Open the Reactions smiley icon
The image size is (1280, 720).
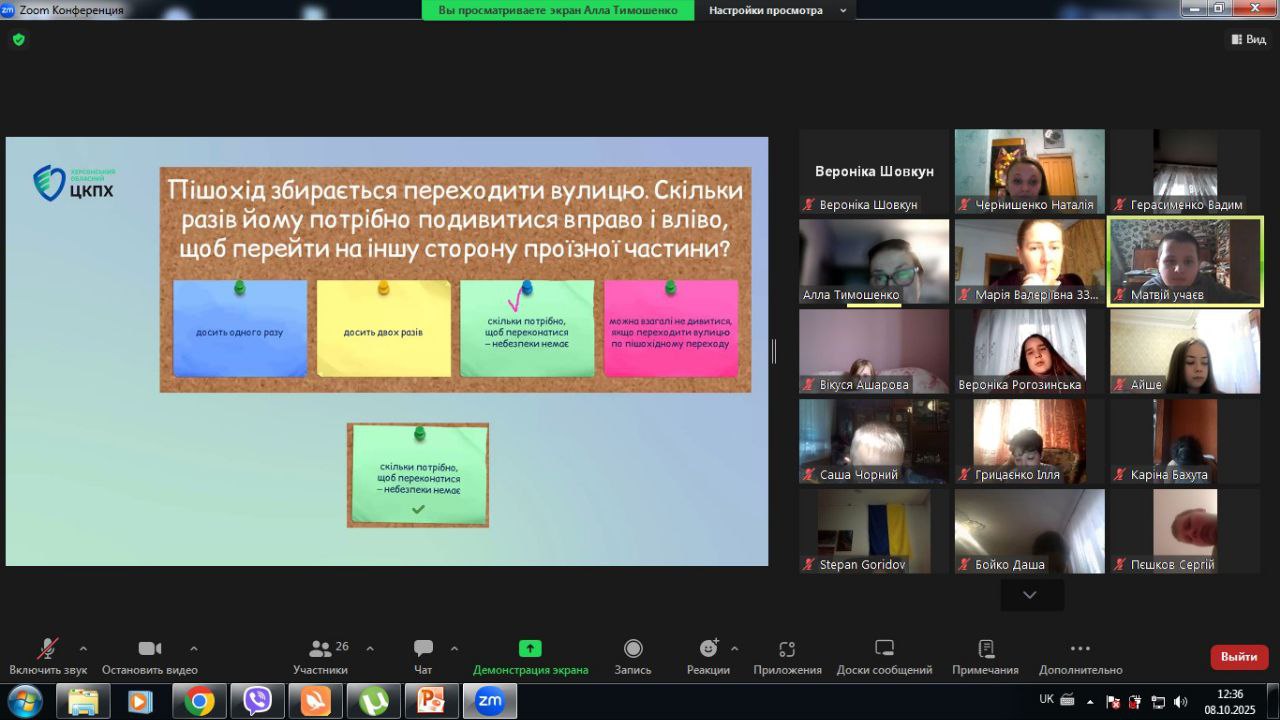point(708,649)
